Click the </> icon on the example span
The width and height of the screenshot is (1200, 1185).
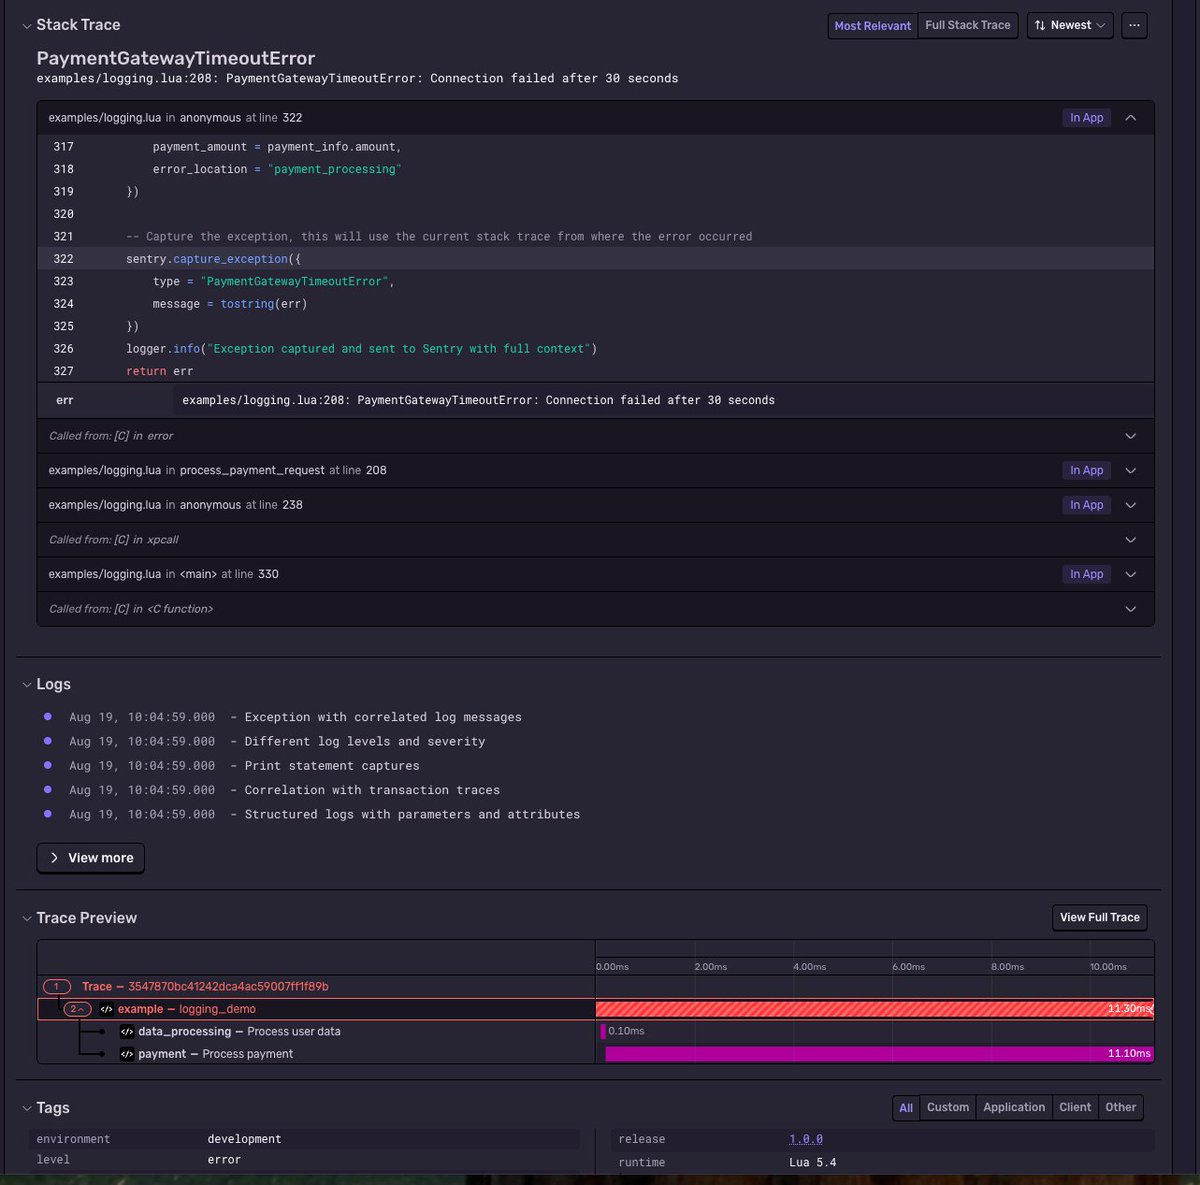106,1008
